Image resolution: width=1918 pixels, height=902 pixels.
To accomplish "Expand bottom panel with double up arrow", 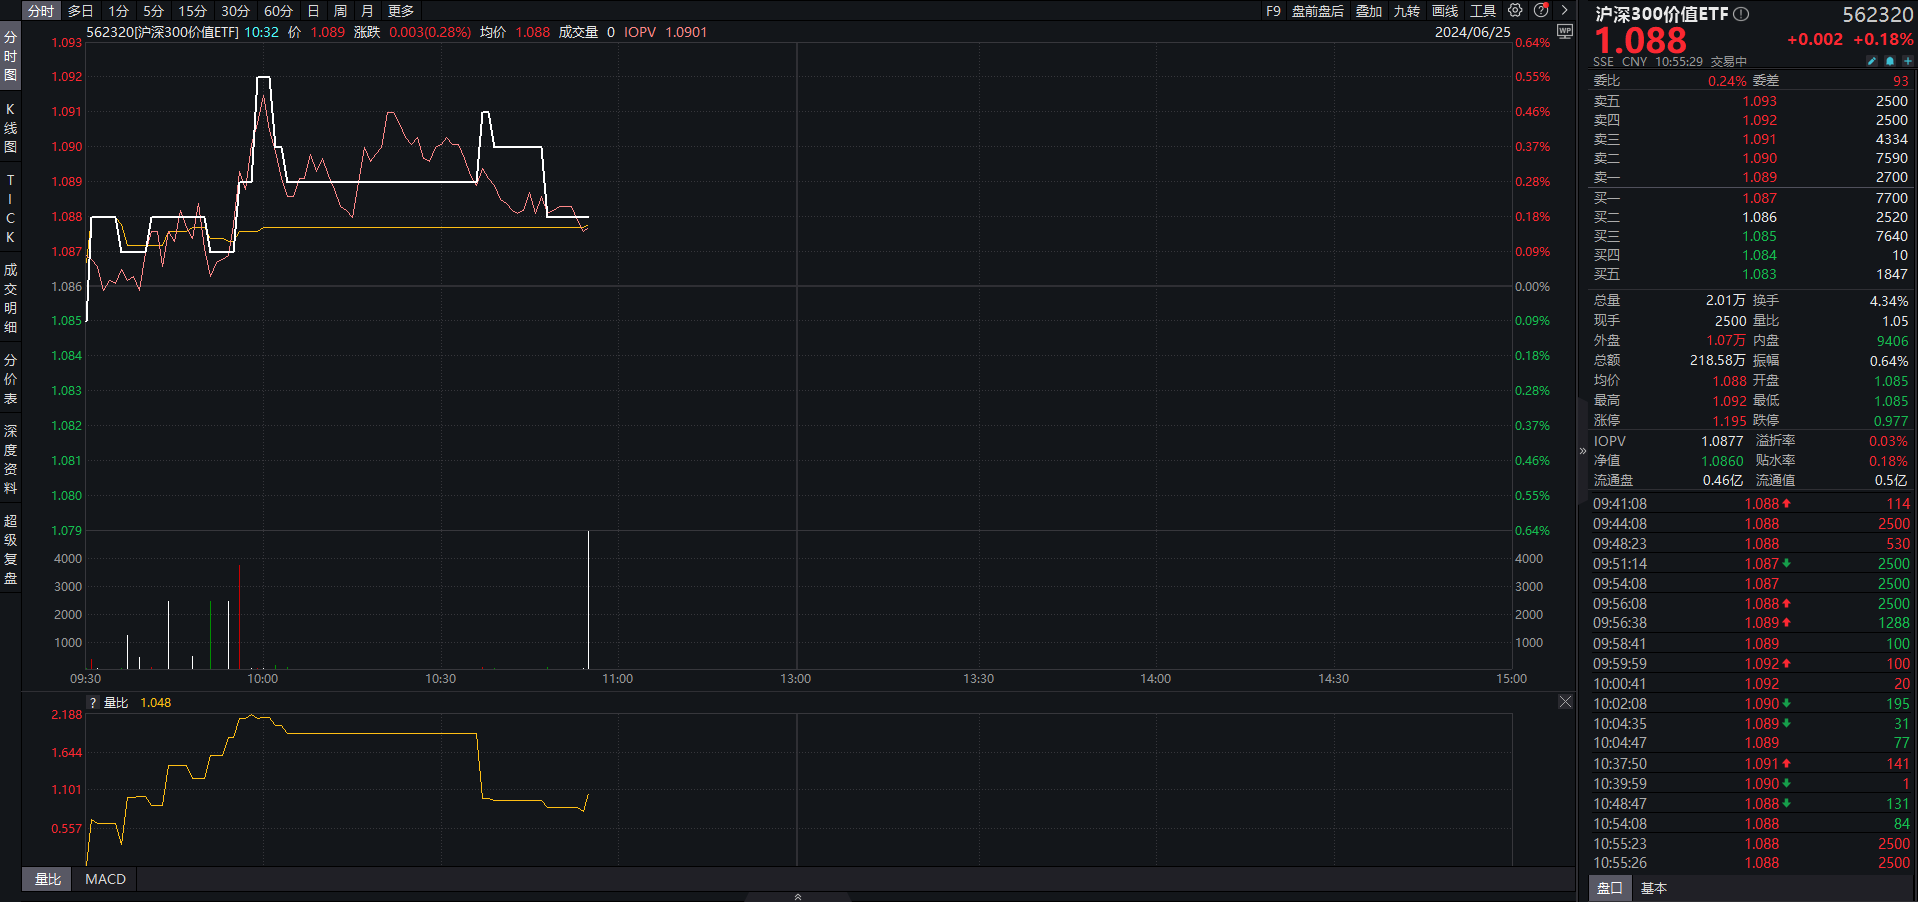I will tap(797, 896).
